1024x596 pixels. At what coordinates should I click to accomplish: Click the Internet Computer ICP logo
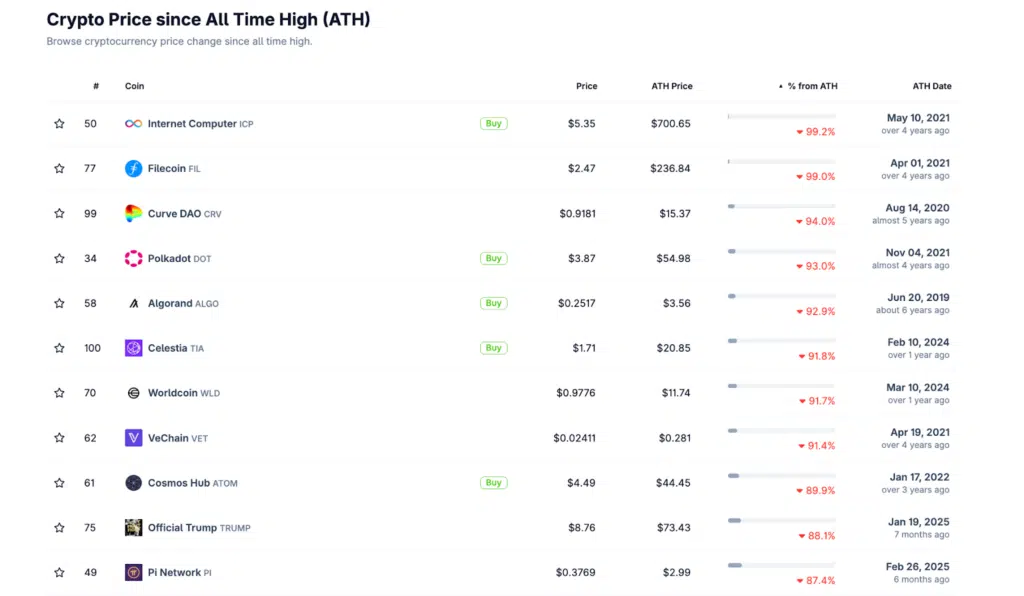tap(132, 124)
